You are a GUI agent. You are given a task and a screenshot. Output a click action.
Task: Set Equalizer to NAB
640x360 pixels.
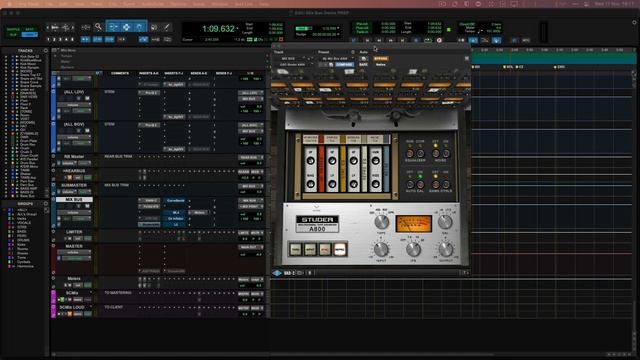409,153
